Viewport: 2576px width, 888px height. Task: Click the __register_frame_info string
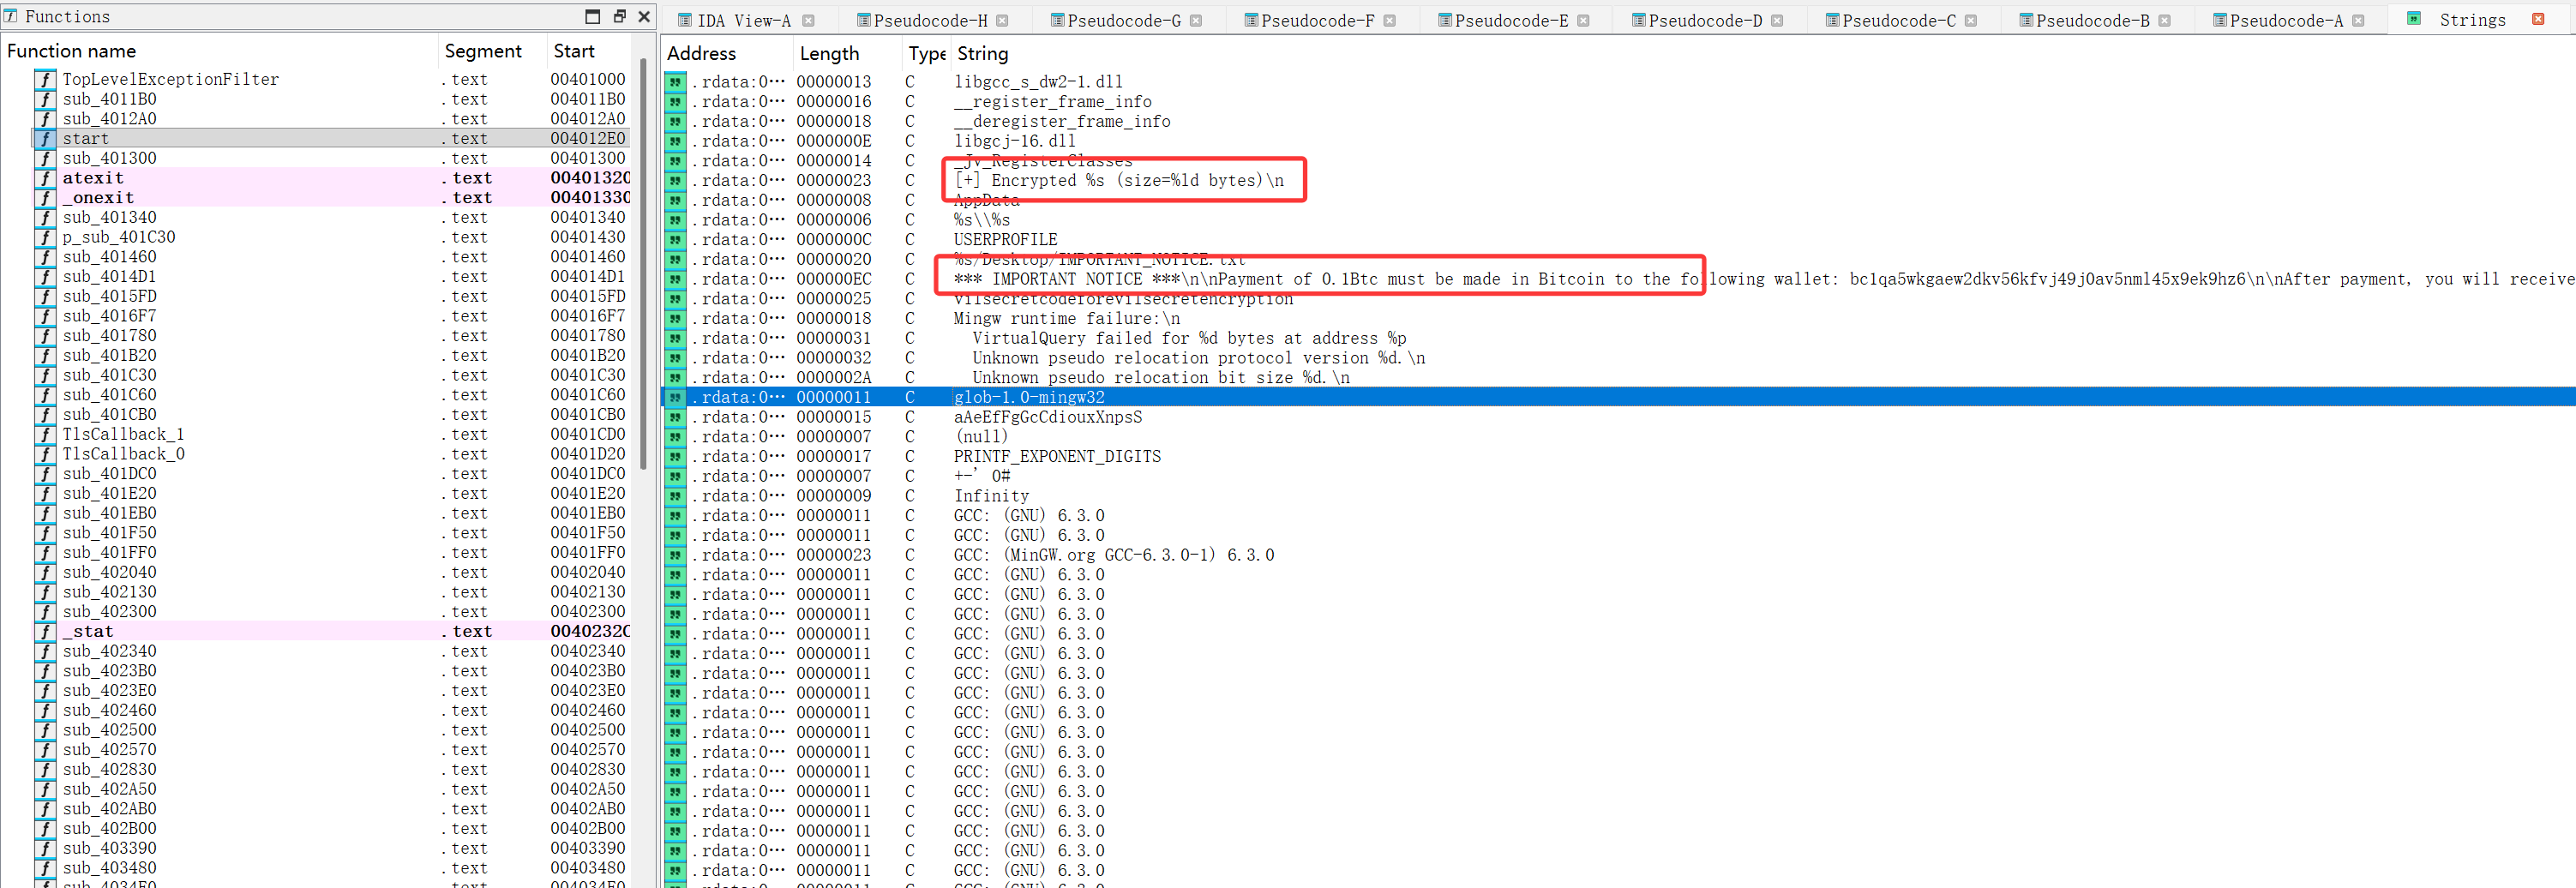[x=1053, y=101]
